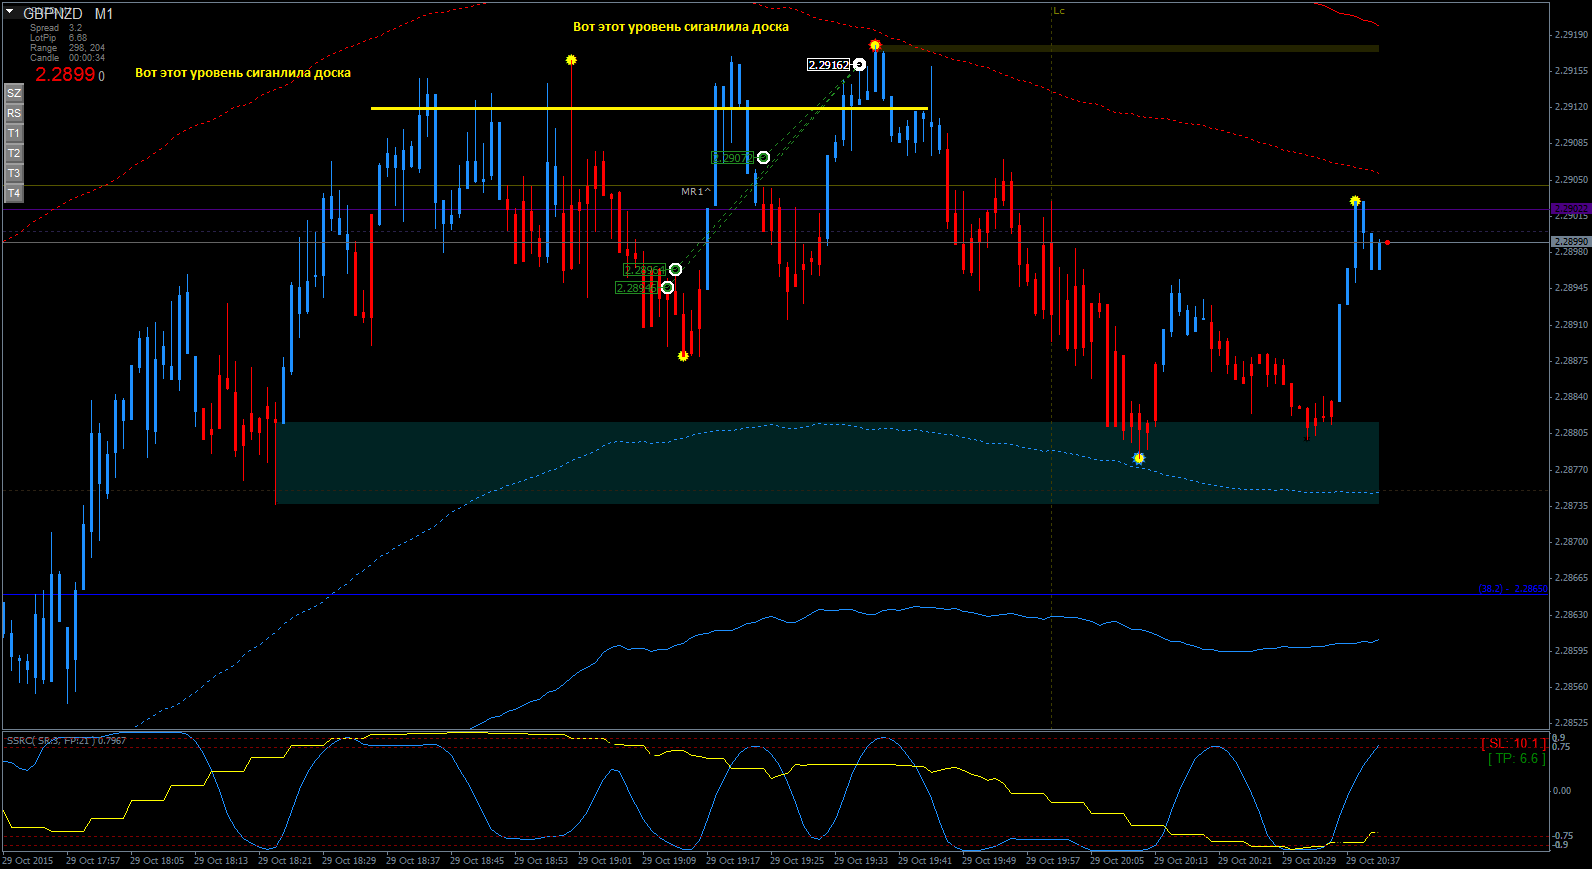Click the green TP: 6.6 label
This screenshot has height=869, width=1592.
(1517, 759)
